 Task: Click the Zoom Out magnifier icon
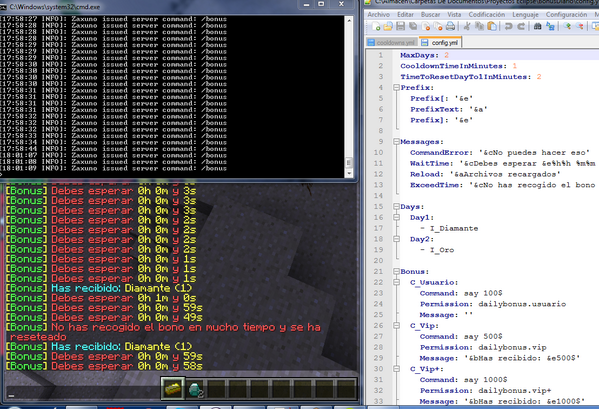coord(580,26)
